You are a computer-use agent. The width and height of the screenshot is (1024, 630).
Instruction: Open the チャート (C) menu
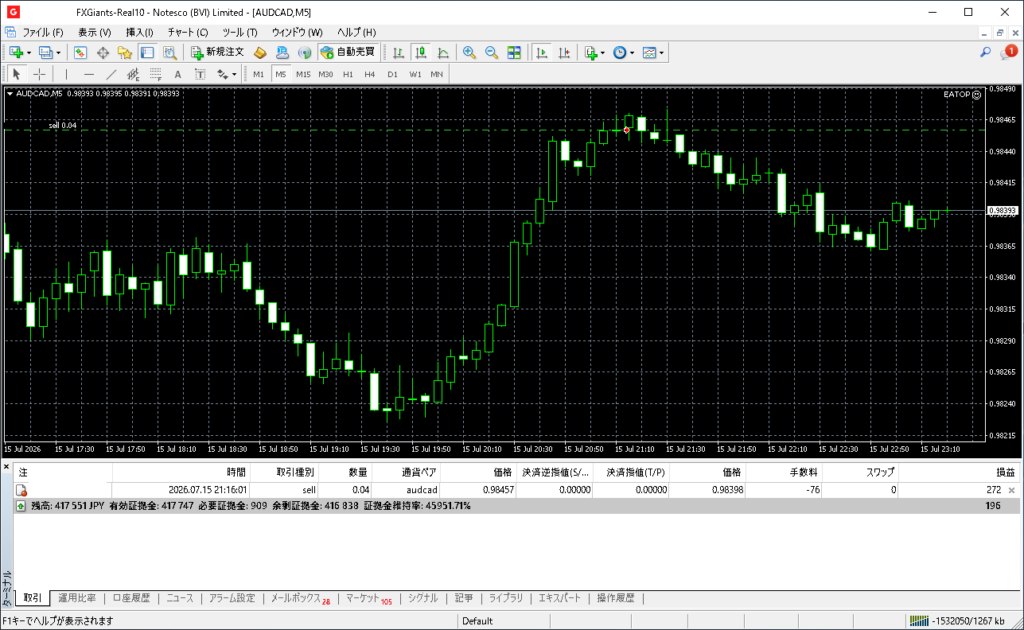[x=187, y=33]
